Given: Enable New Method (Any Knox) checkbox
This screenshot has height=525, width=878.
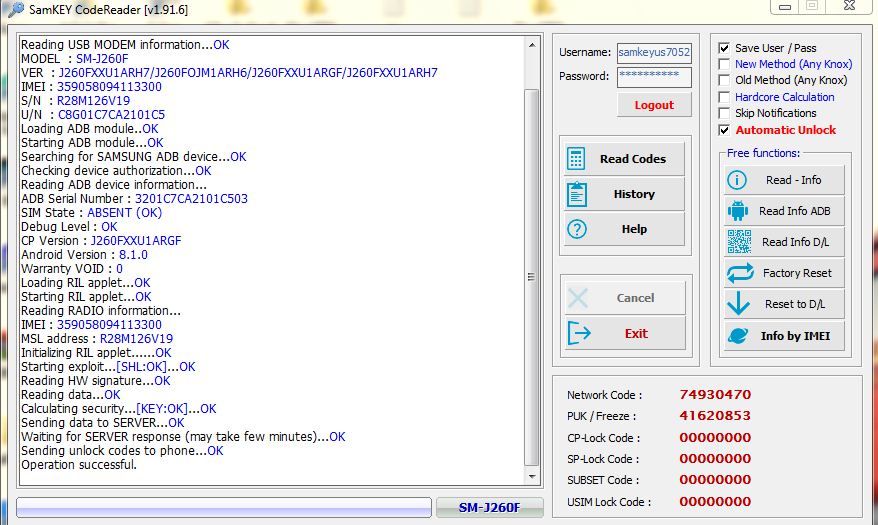Looking at the screenshot, I should pyautogui.click(x=724, y=64).
